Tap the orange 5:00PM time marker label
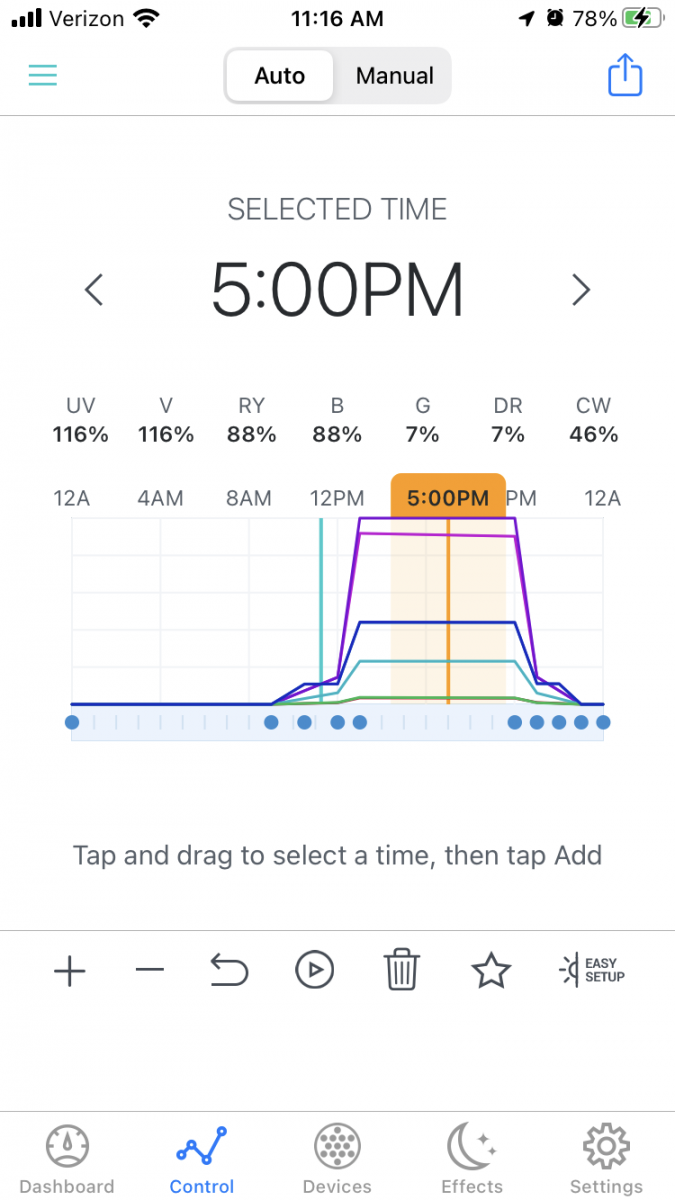Viewport: 675px width, 1200px height. click(x=448, y=497)
